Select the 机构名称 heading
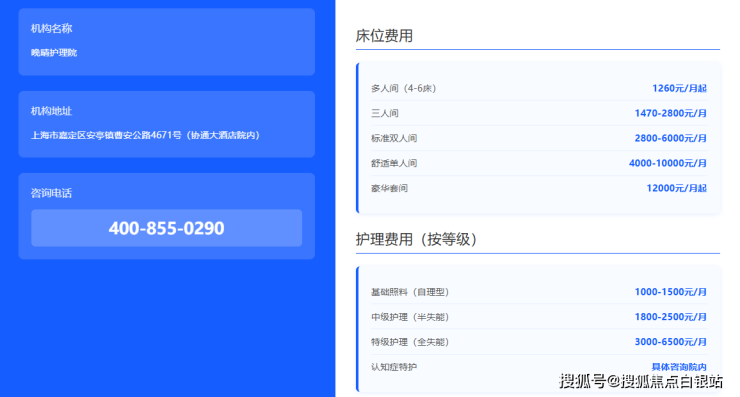 [x=51, y=28]
